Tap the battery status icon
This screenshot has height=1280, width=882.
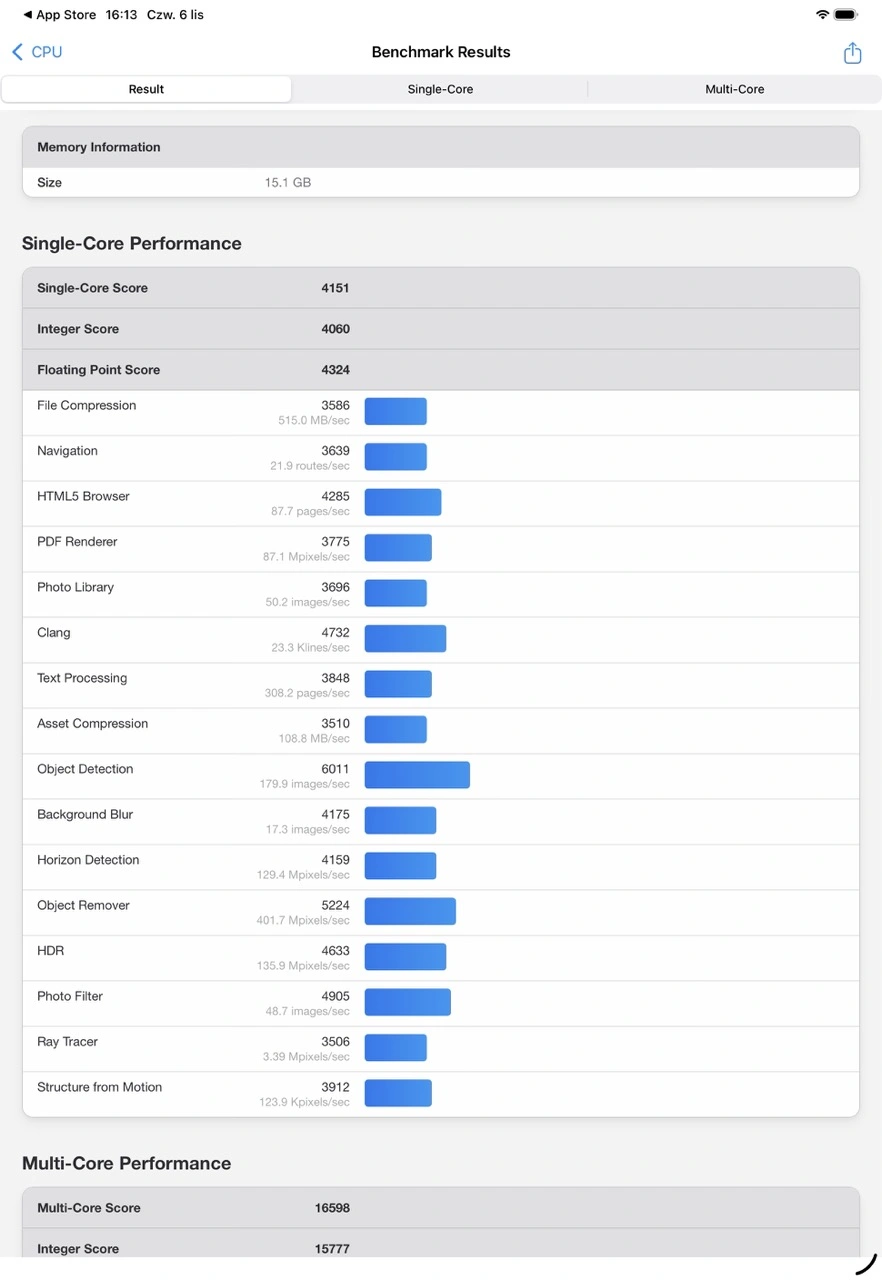coord(846,15)
